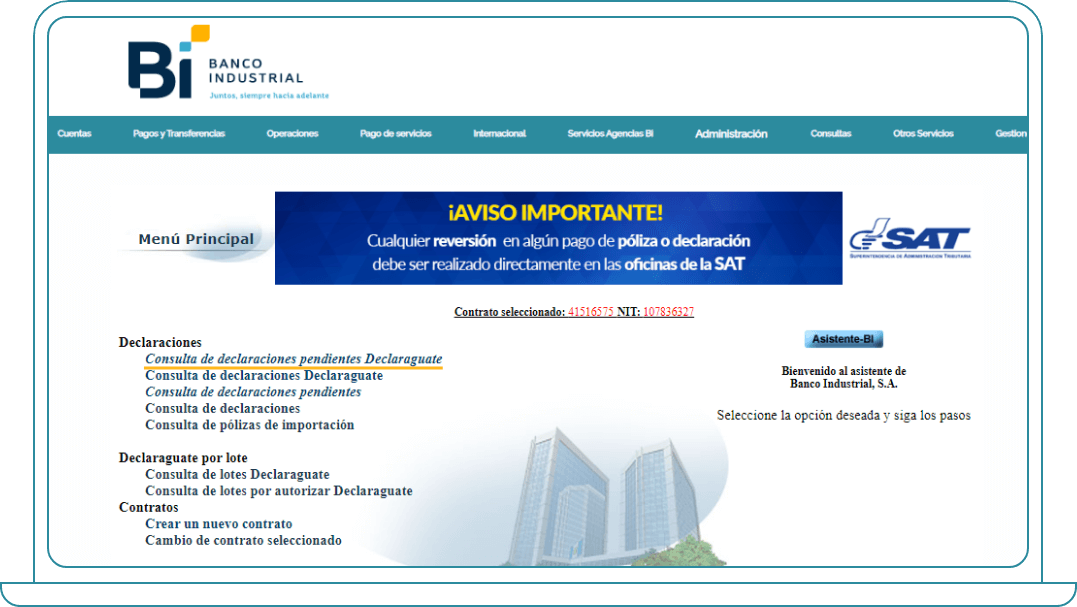Open the Pagos y Transferencias menu
This screenshot has height=607, width=1077.
(179, 134)
